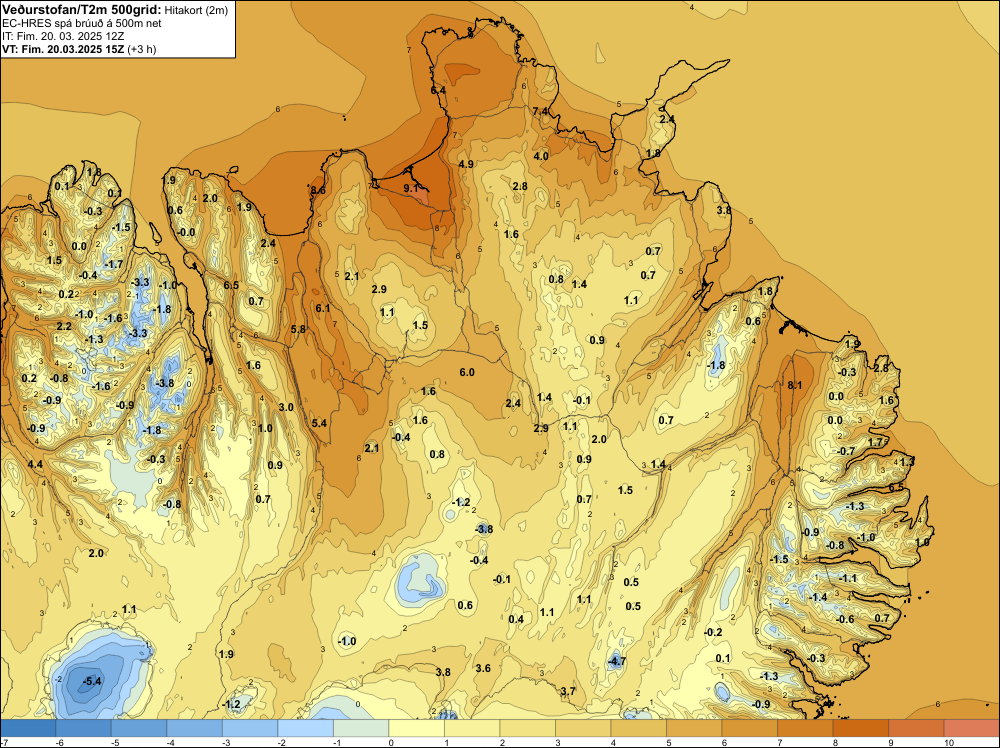Click the -0.2 temperature value
The height and width of the screenshot is (748, 1000).
click(x=713, y=632)
